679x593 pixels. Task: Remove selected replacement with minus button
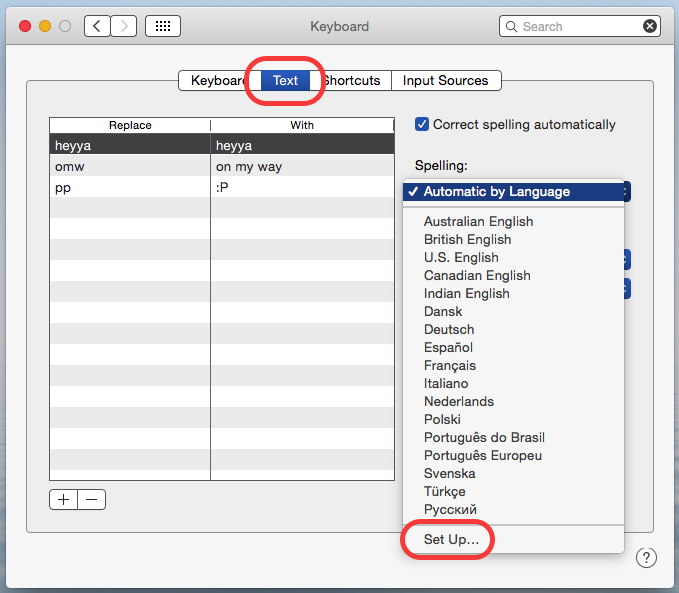tap(91, 499)
